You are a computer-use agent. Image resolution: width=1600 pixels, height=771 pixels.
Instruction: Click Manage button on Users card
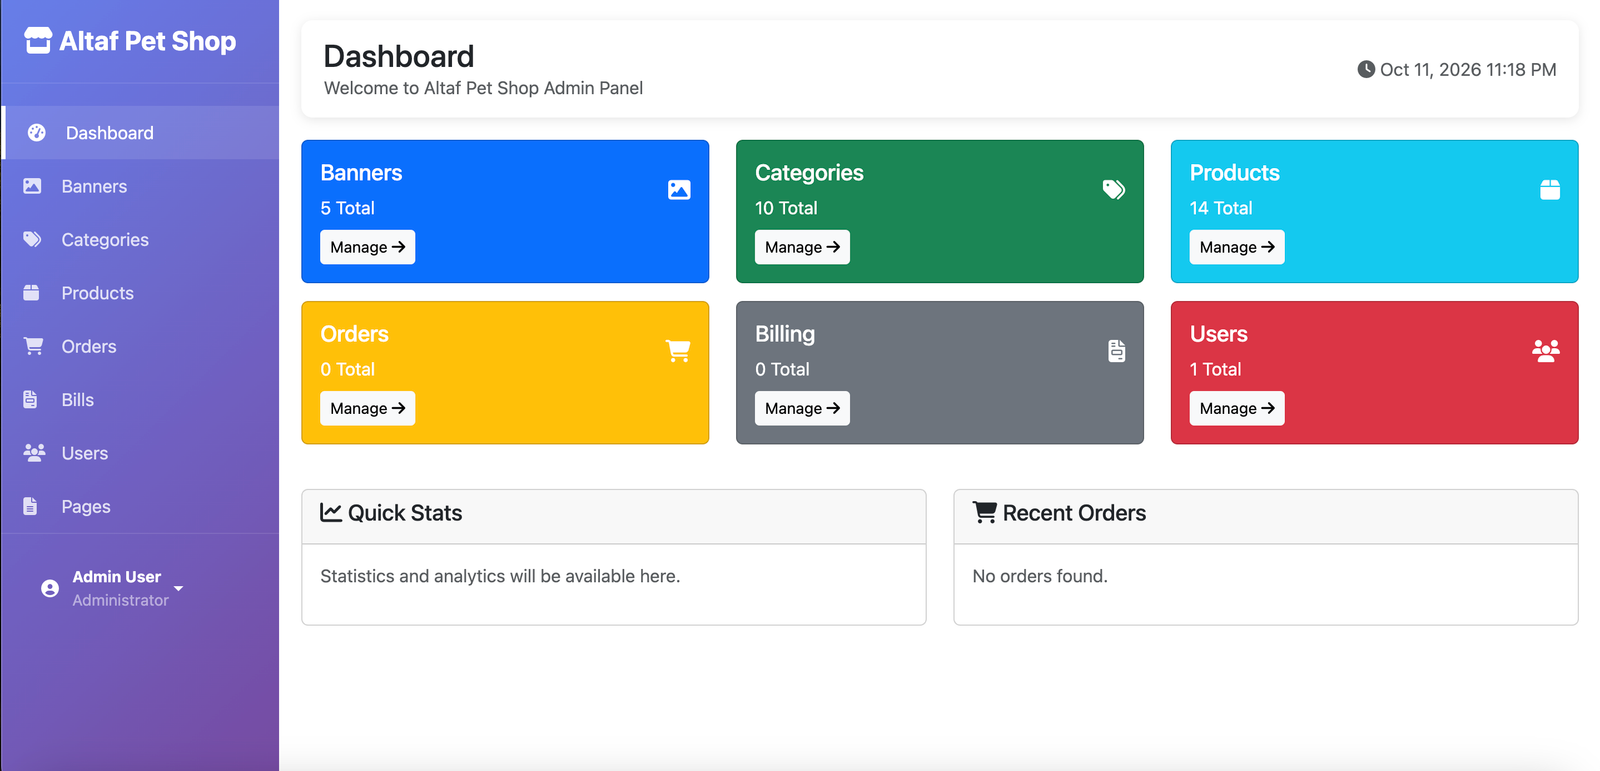(x=1237, y=408)
